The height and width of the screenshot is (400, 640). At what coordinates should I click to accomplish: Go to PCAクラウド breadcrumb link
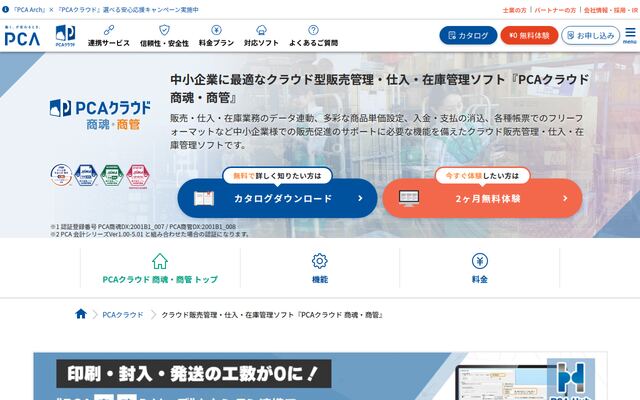point(123,315)
